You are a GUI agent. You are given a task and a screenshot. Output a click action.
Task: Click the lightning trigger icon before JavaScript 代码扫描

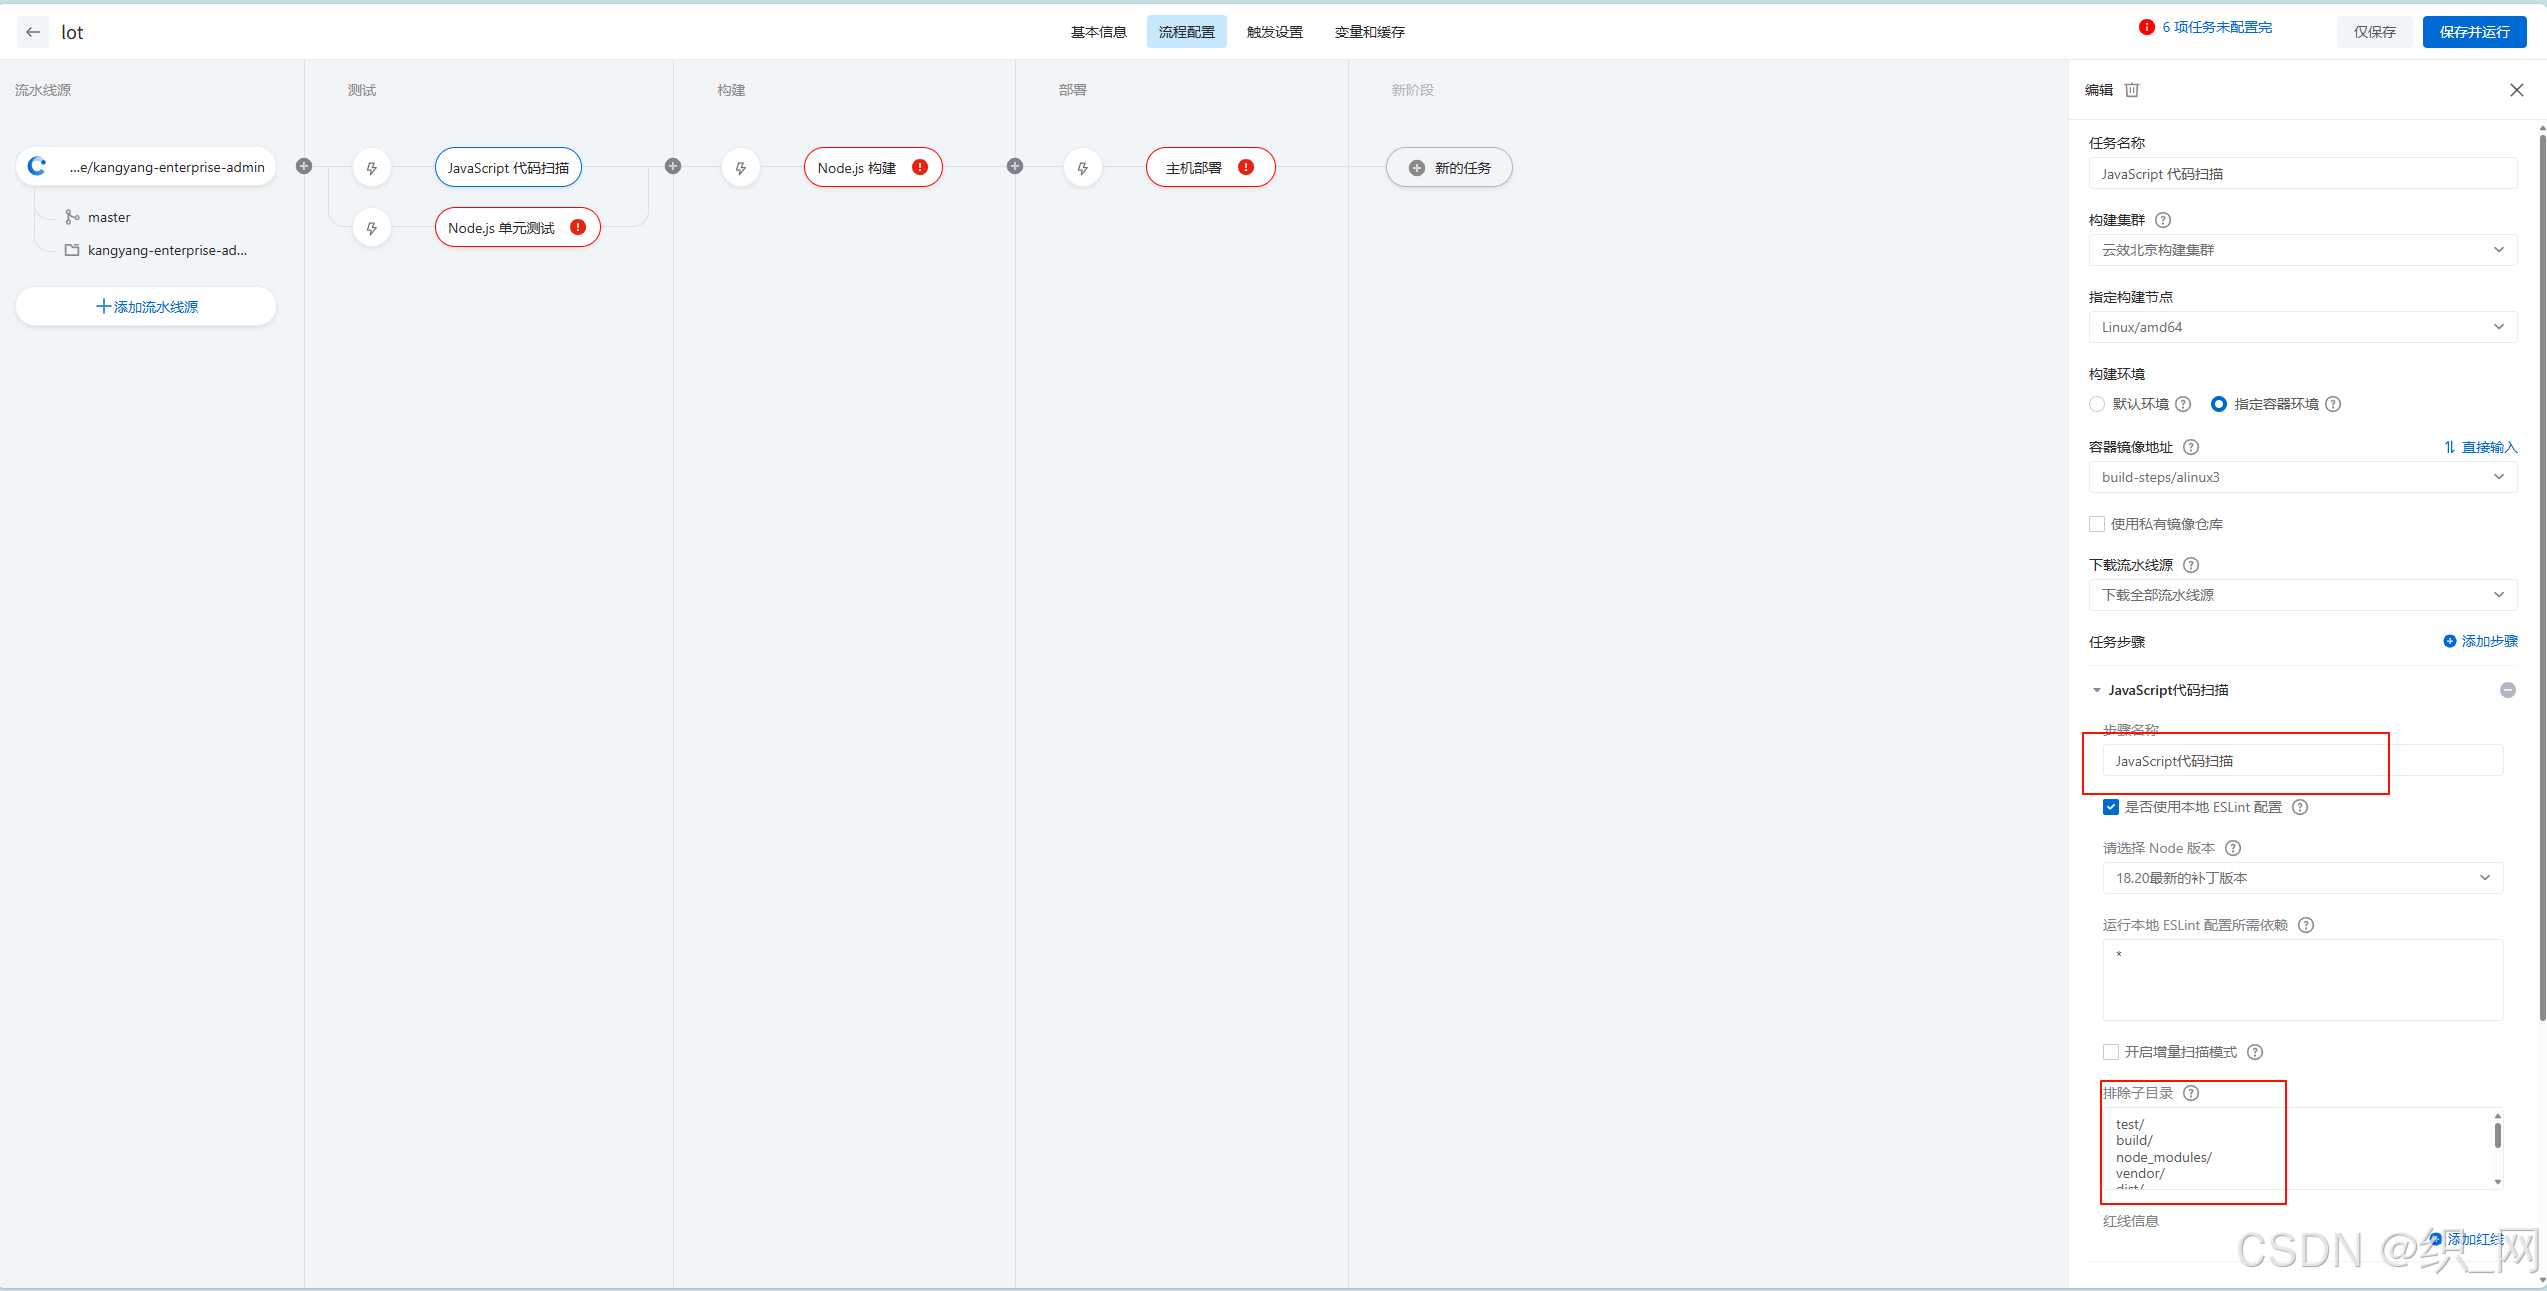point(372,168)
